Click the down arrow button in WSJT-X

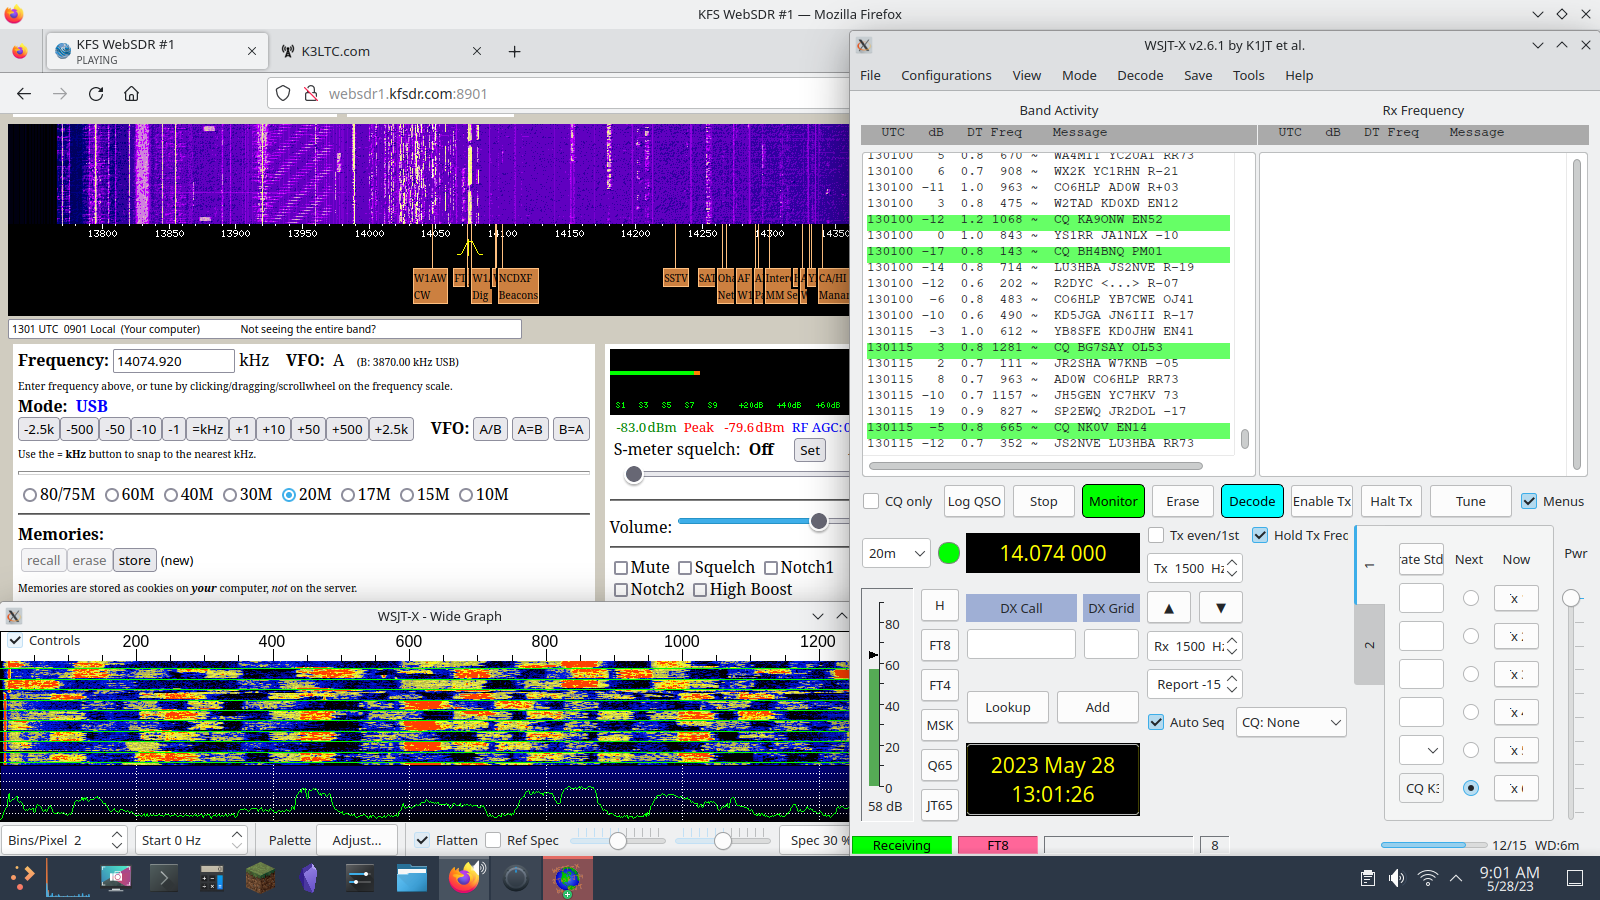[1221, 607]
